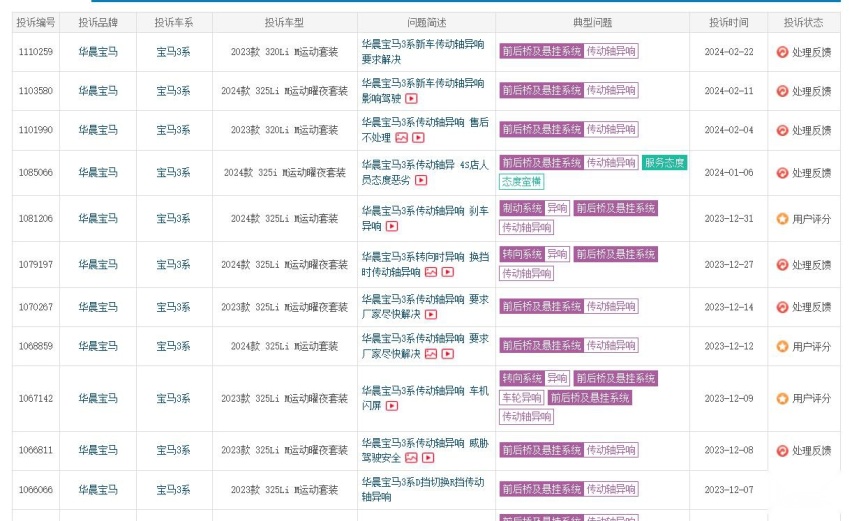852x521 pixels.
Task: Select date 2023-12-31
Action: [729, 218]
